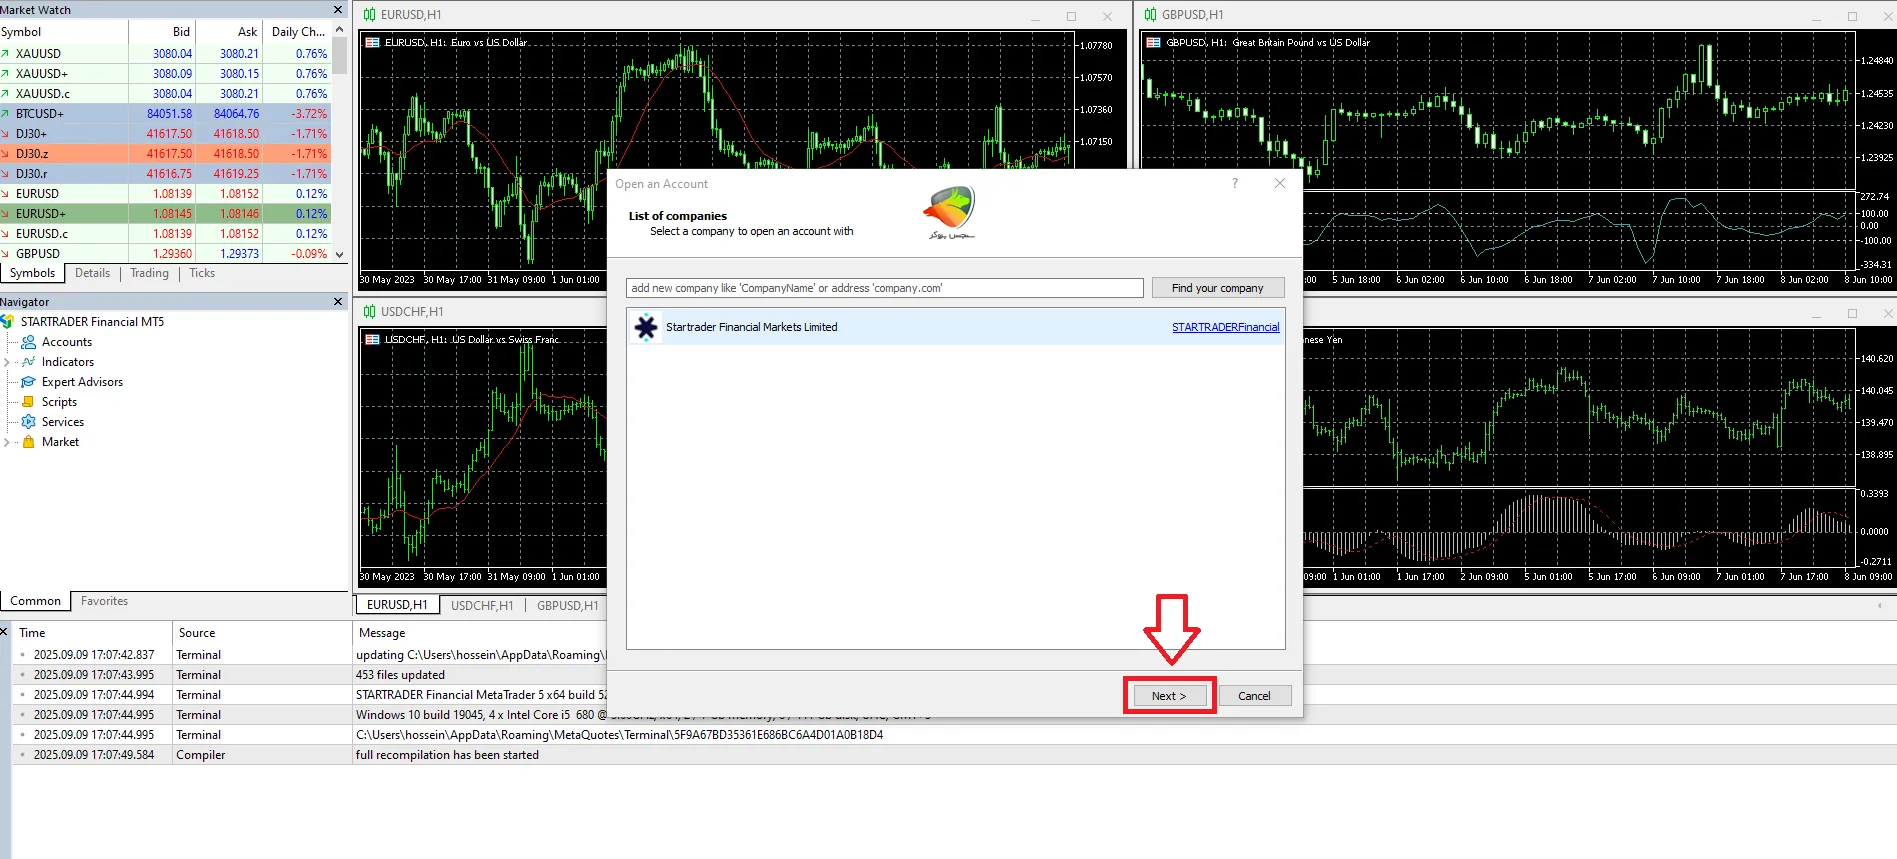Click the Indicators icon in Navigator
The height and width of the screenshot is (859, 1897).
29,362
